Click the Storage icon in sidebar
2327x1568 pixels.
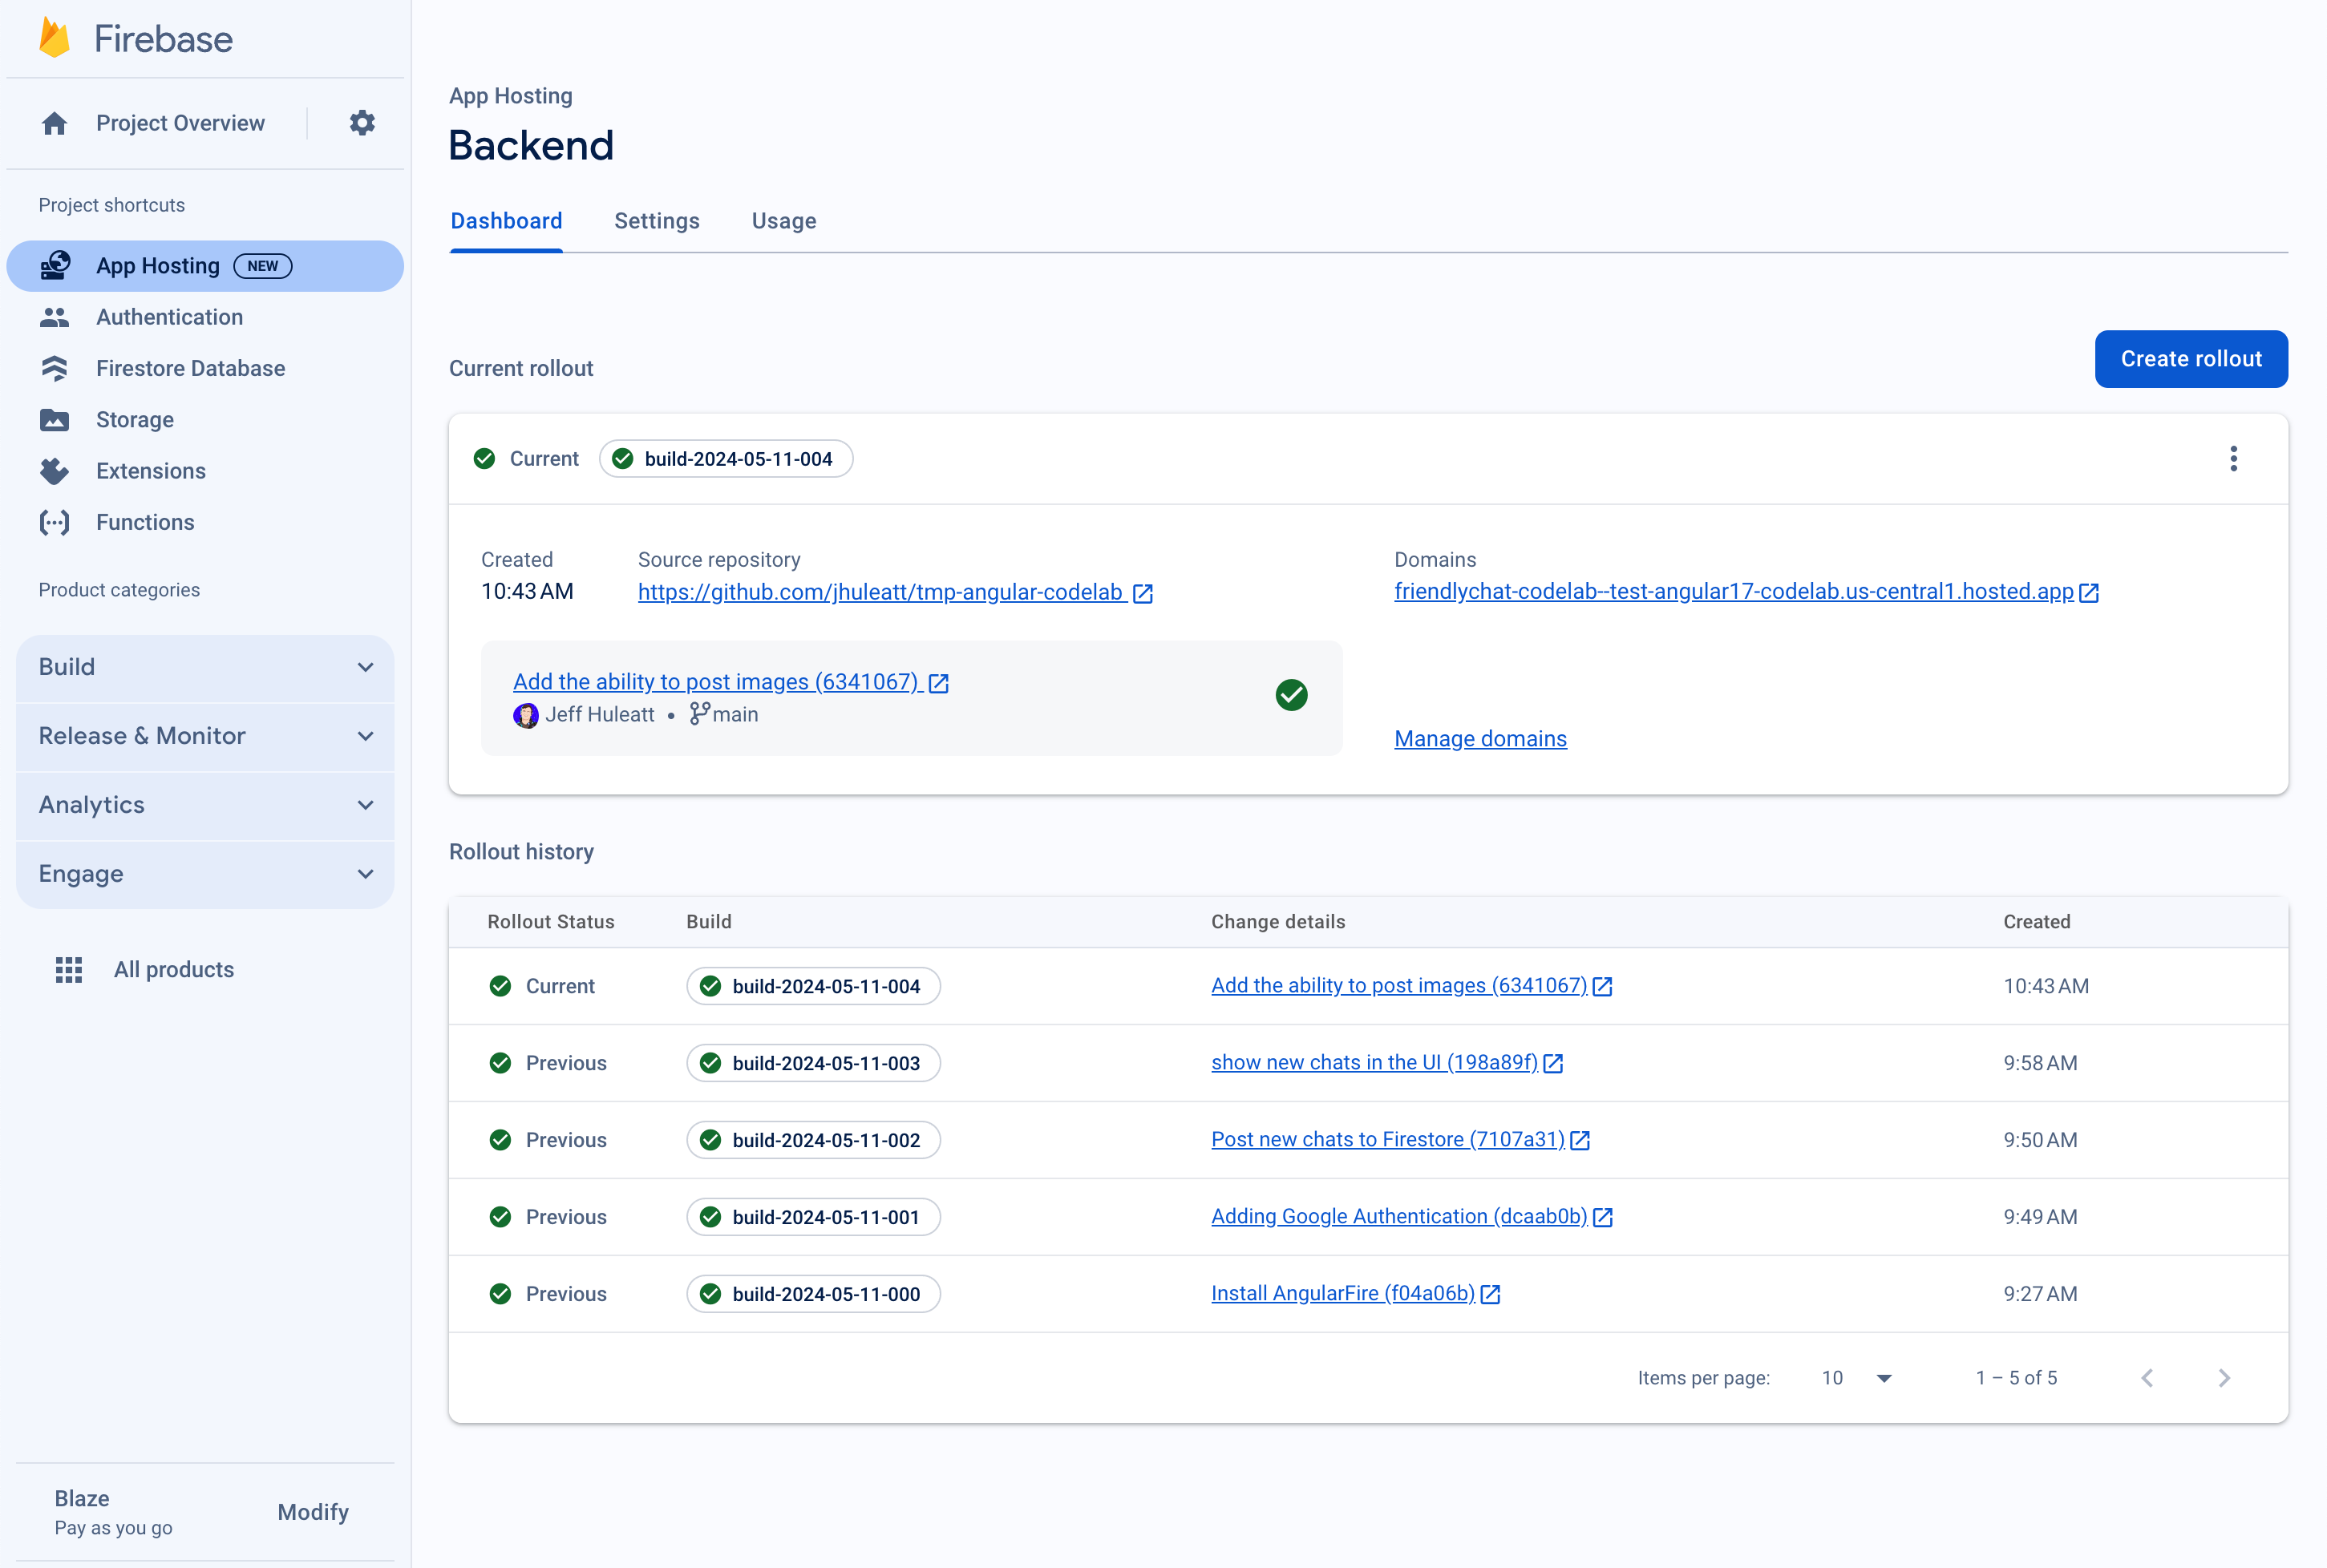point(55,420)
